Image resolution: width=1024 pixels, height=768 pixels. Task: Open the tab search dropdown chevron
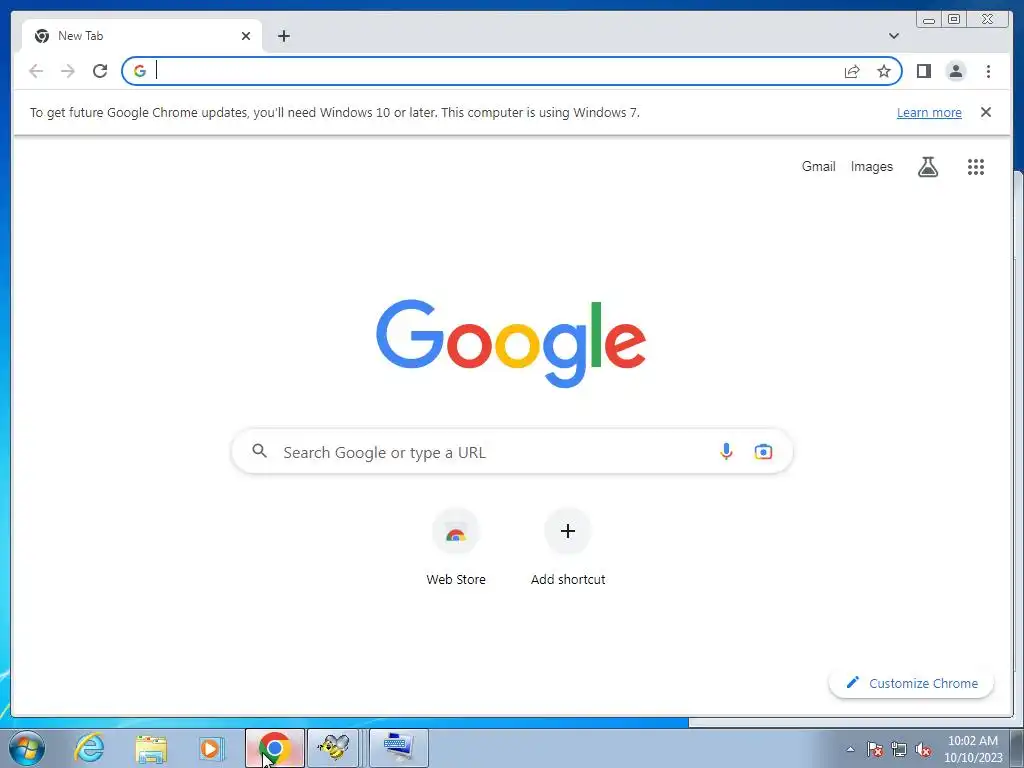coord(894,36)
